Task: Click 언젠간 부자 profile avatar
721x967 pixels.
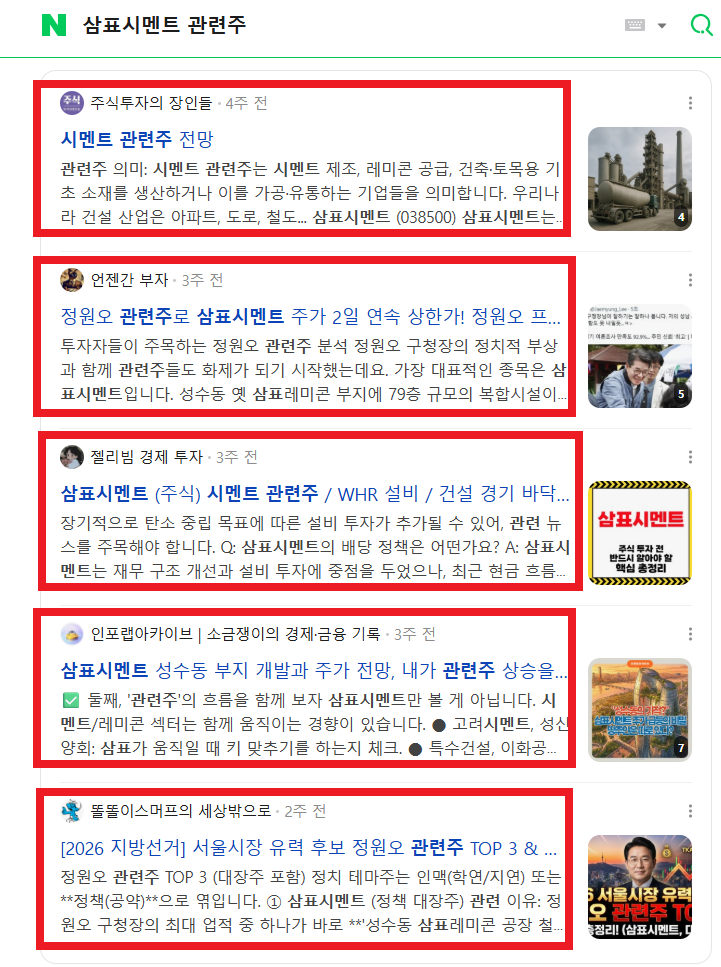Action: [72, 280]
